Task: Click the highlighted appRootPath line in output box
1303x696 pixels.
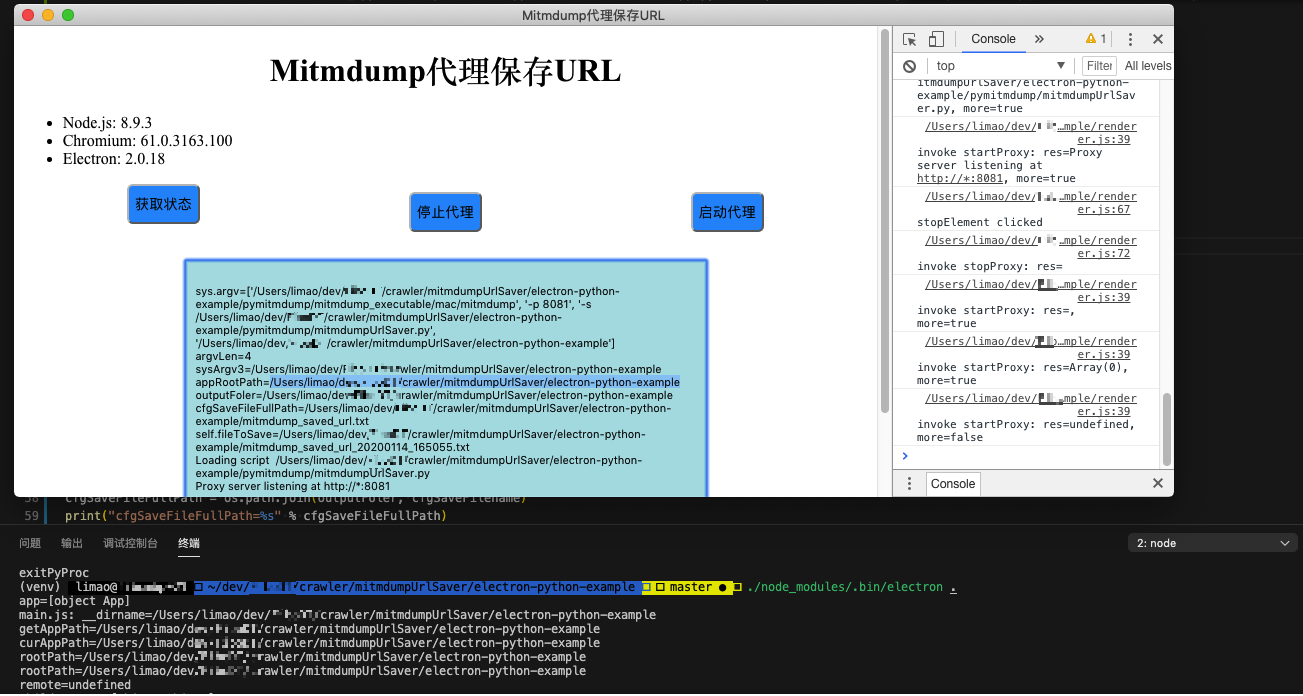Action: (437, 382)
